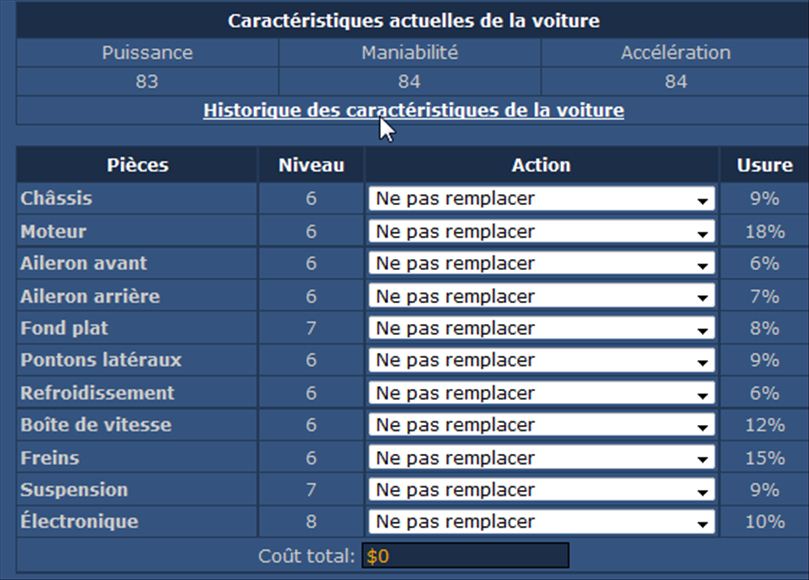Open the Châssis action dropdown
This screenshot has height=580, width=809.
point(542,199)
